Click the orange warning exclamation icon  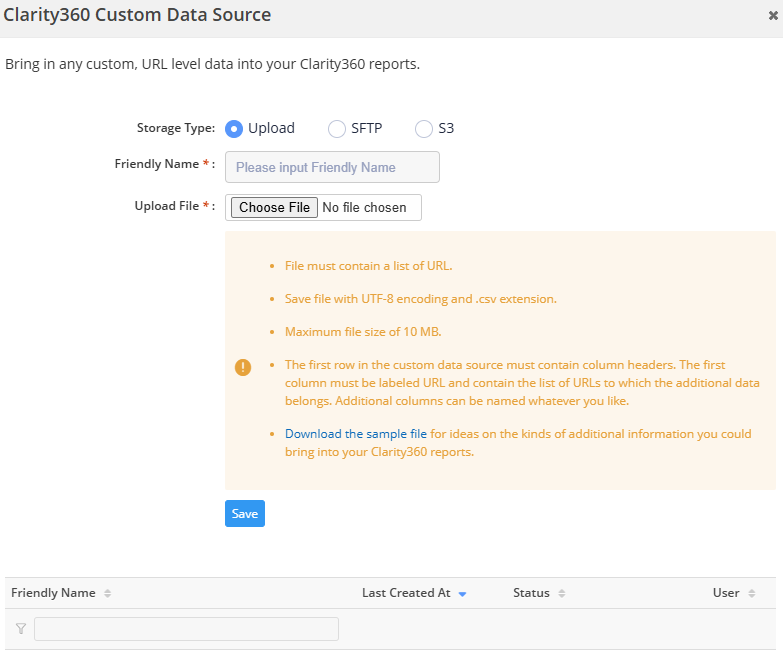click(243, 367)
